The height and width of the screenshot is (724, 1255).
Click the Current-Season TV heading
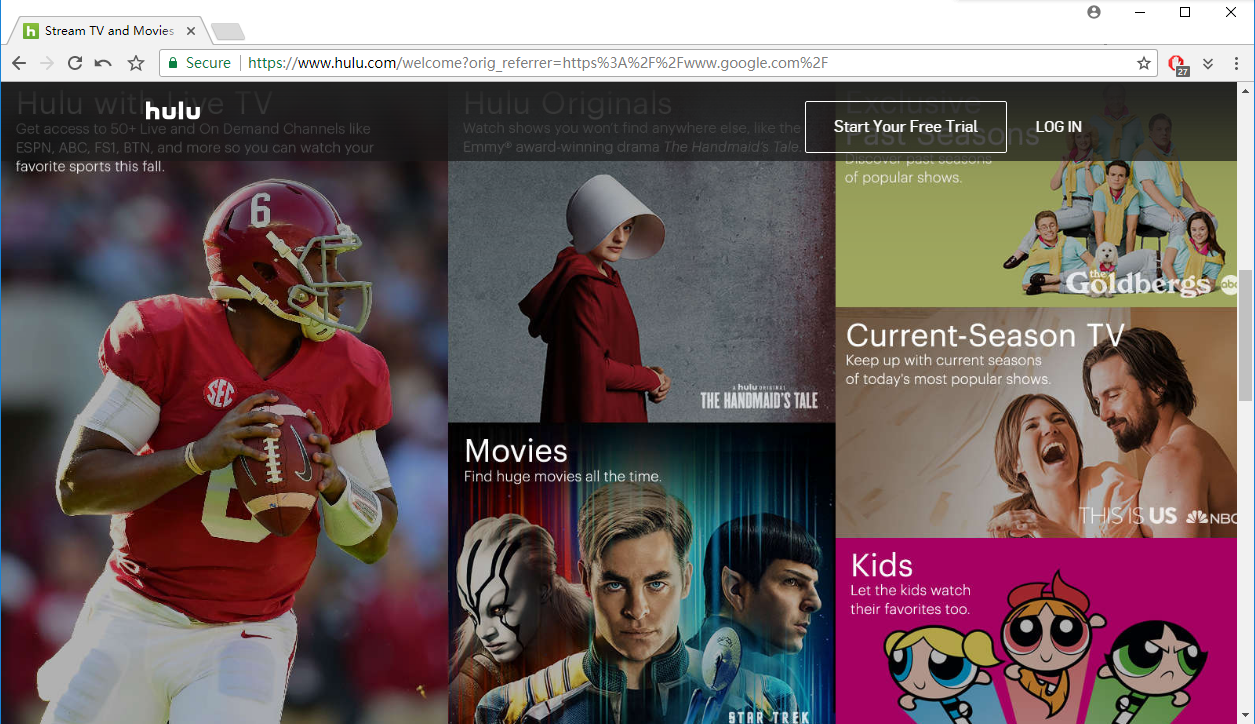[x=986, y=335]
